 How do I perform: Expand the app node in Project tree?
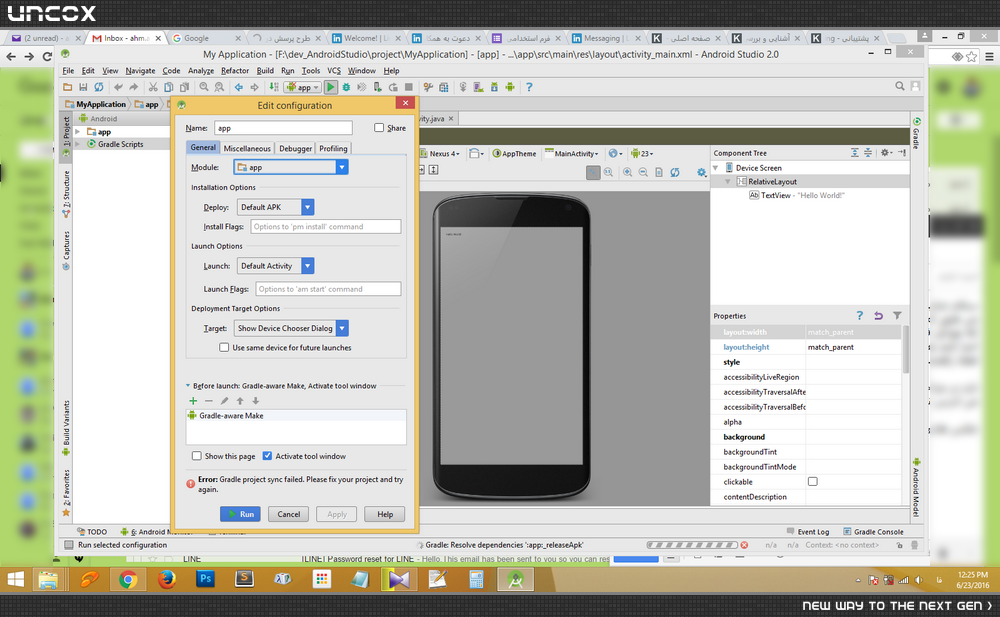(78, 131)
